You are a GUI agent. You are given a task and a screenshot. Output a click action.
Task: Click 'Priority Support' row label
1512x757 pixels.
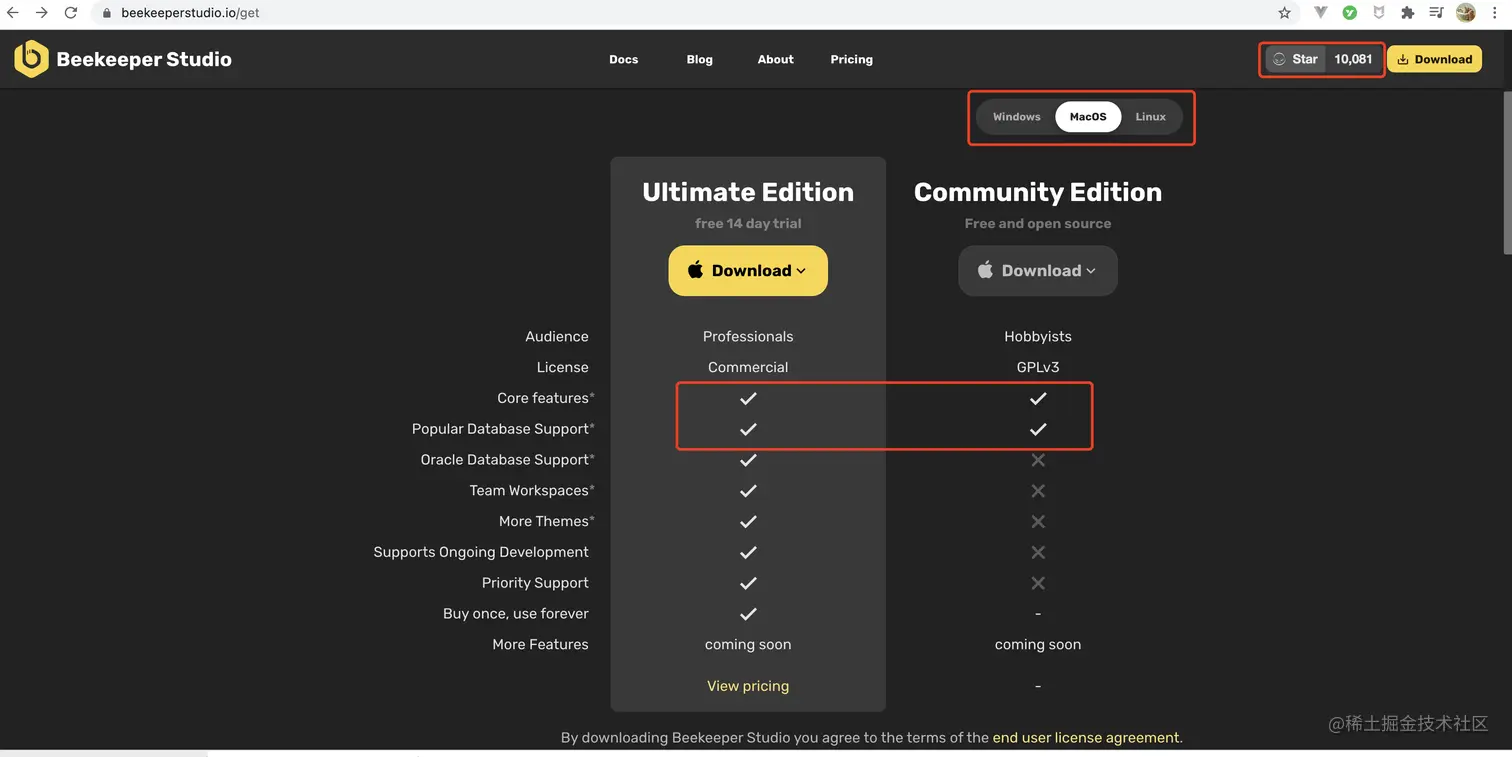pyautogui.click(x=535, y=583)
